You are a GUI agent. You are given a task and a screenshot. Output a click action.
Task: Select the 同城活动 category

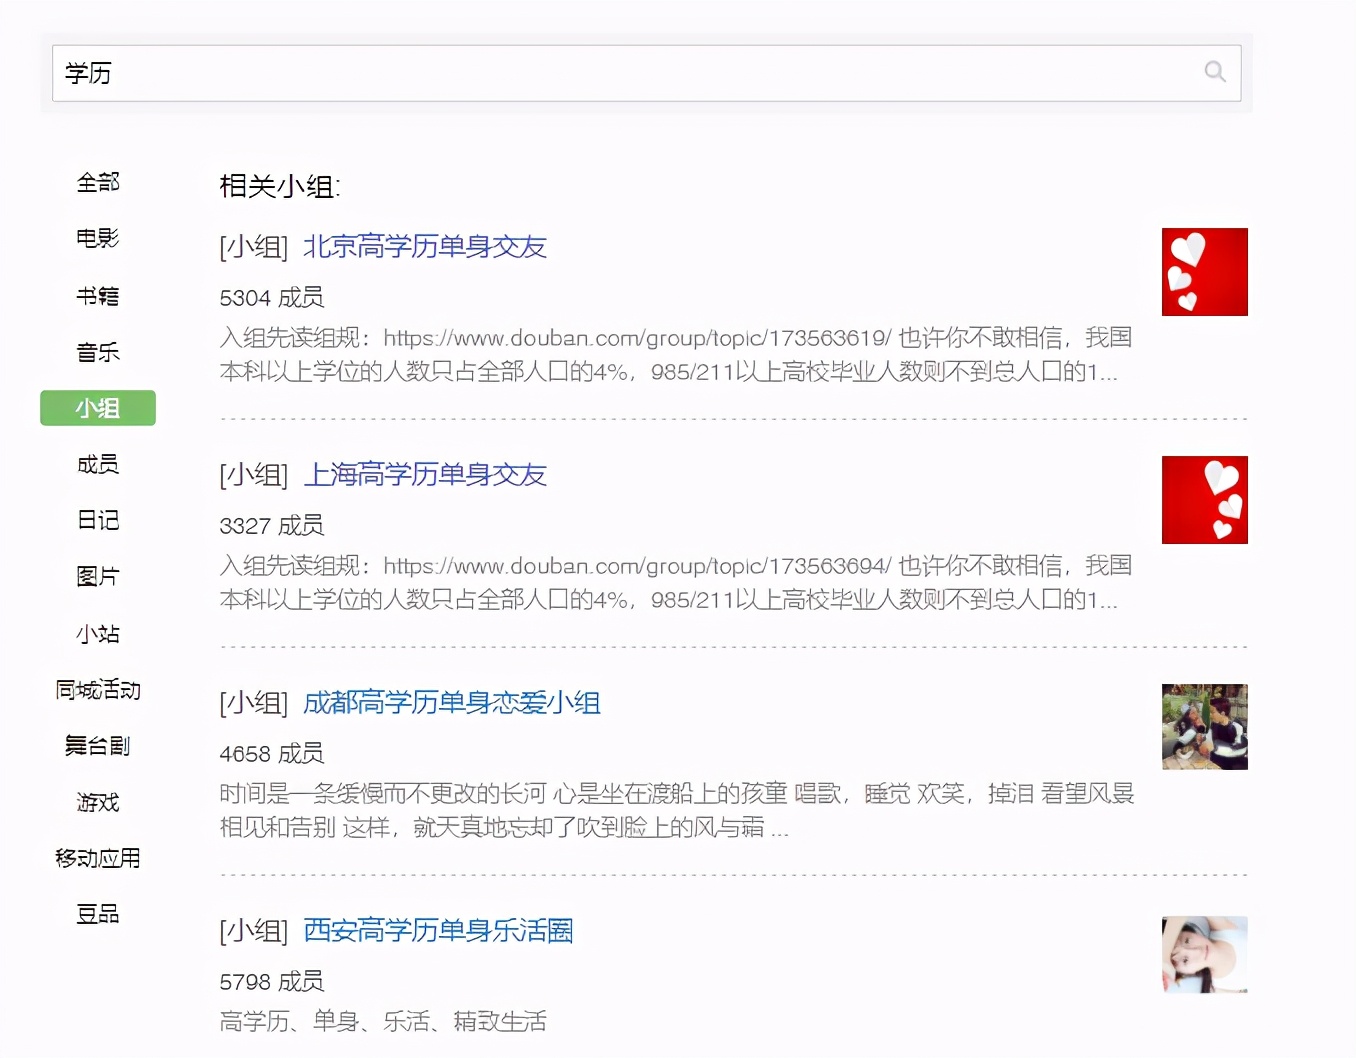[98, 689]
